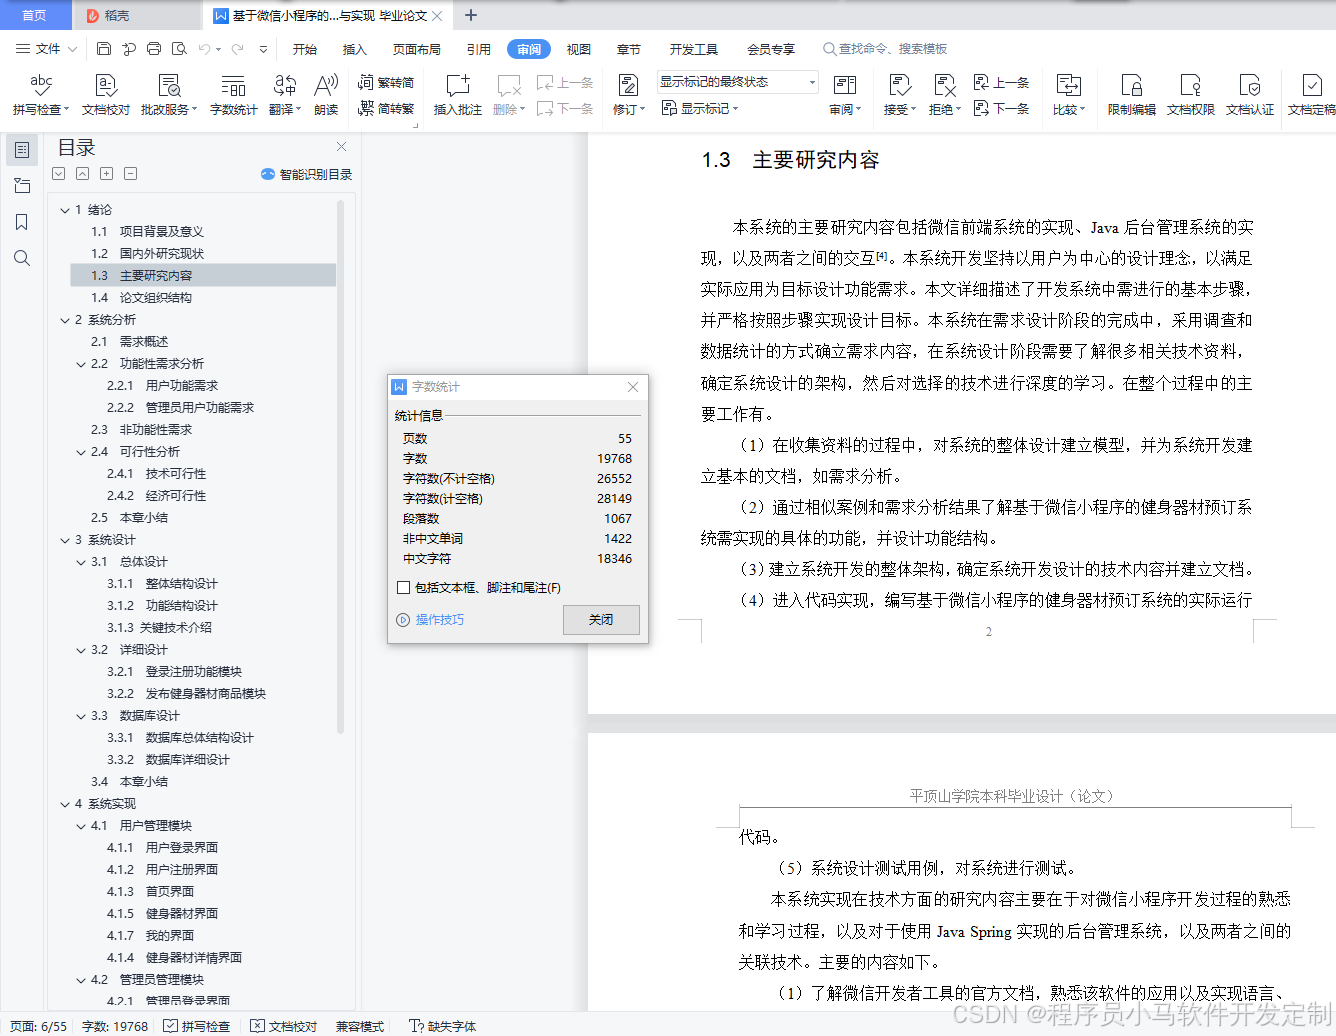The image size is (1336, 1036).
Task: Insert a comment with 插入批注
Action: point(459,94)
